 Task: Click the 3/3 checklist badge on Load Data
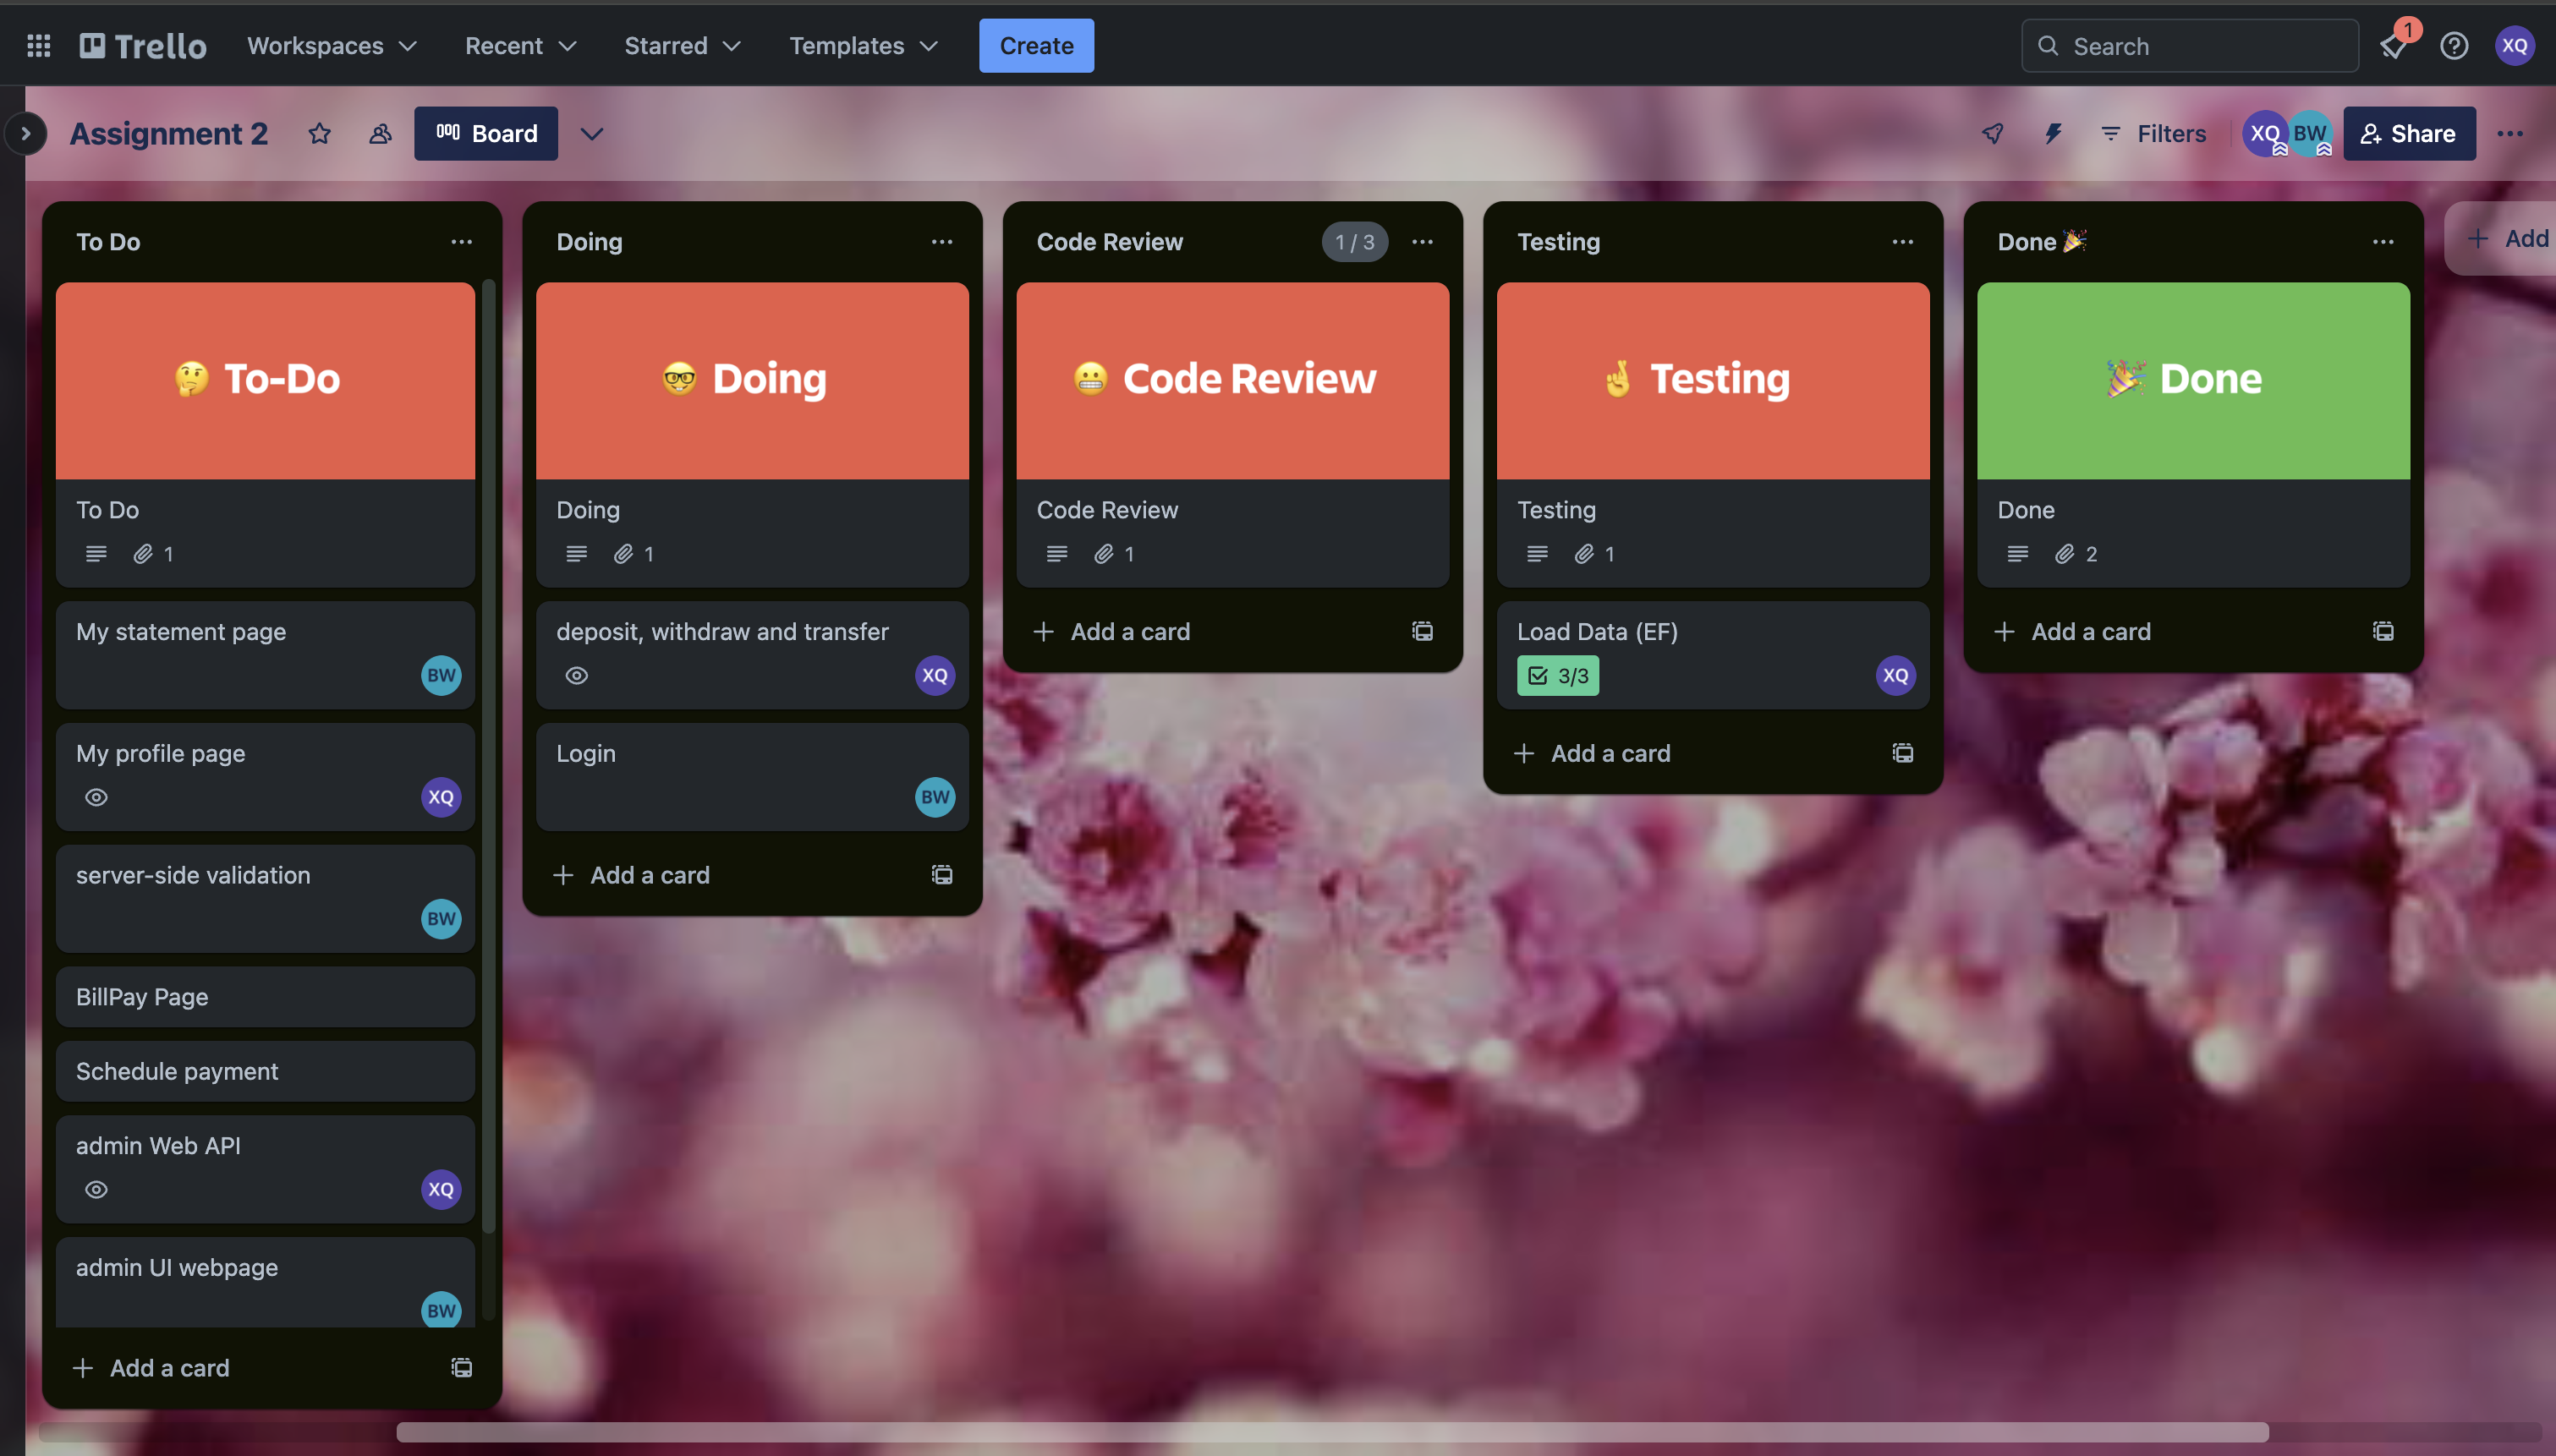click(x=1558, y=675)
